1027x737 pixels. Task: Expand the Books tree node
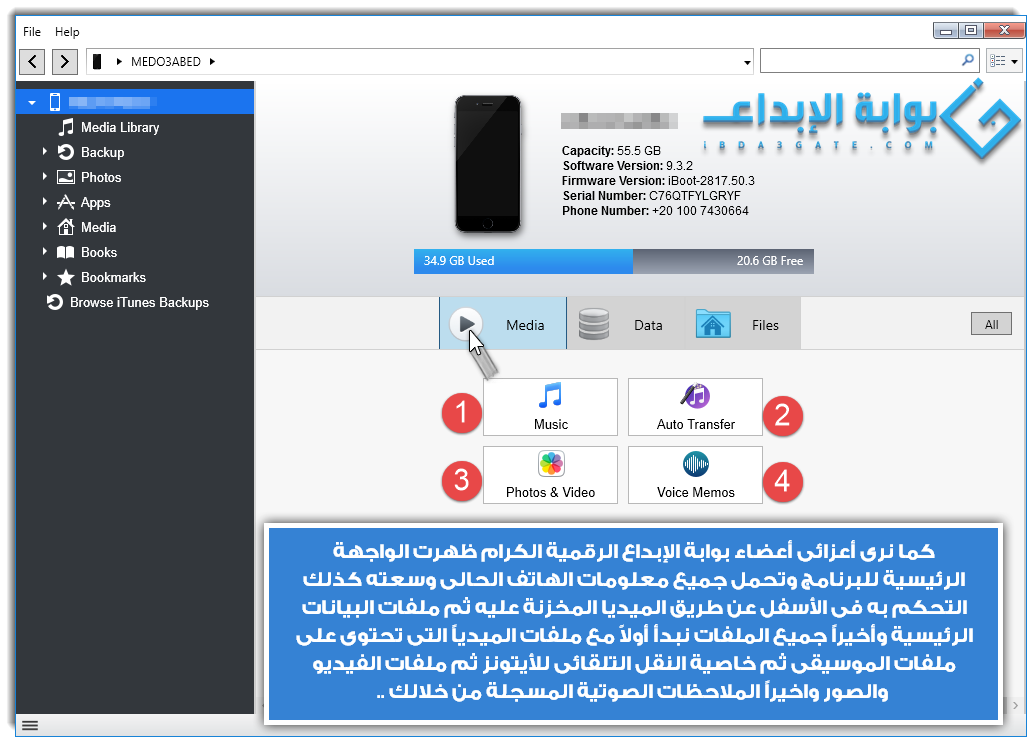pos(45,251)
